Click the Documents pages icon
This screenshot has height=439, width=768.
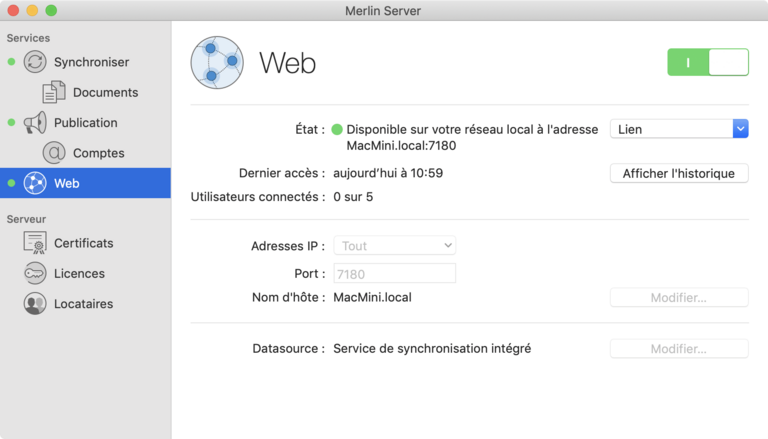tap(54, 92)
